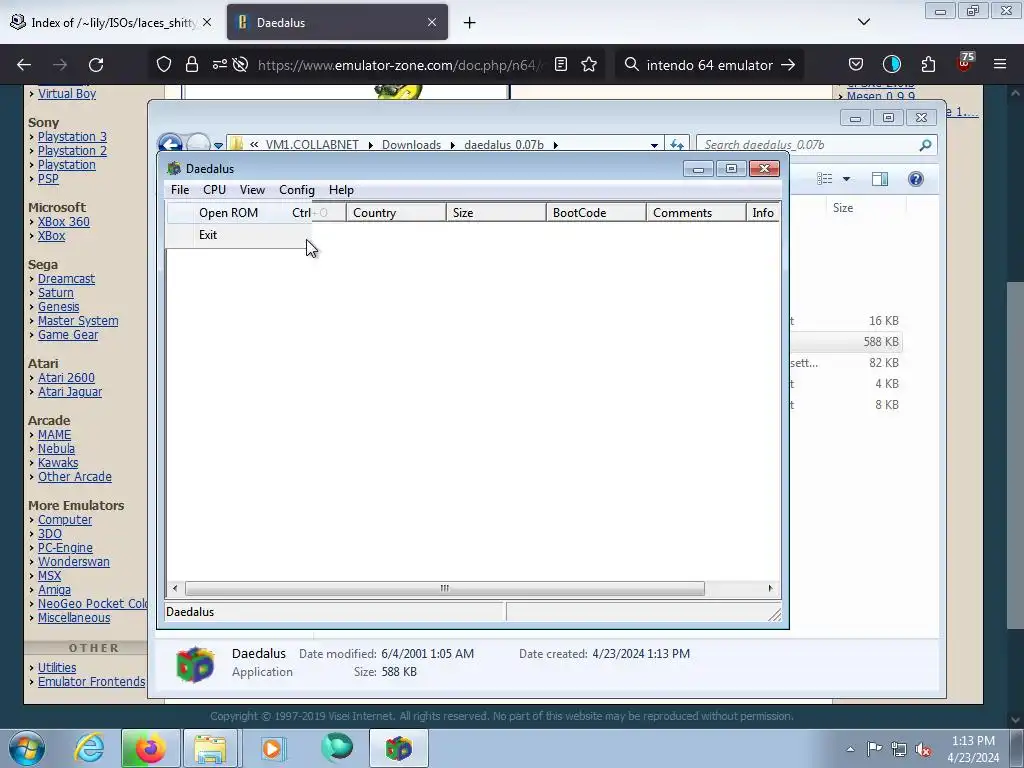Viewport: 1024px width, 768px height.
Task: Choose Exit from the File menu
Action: point(240,235)
